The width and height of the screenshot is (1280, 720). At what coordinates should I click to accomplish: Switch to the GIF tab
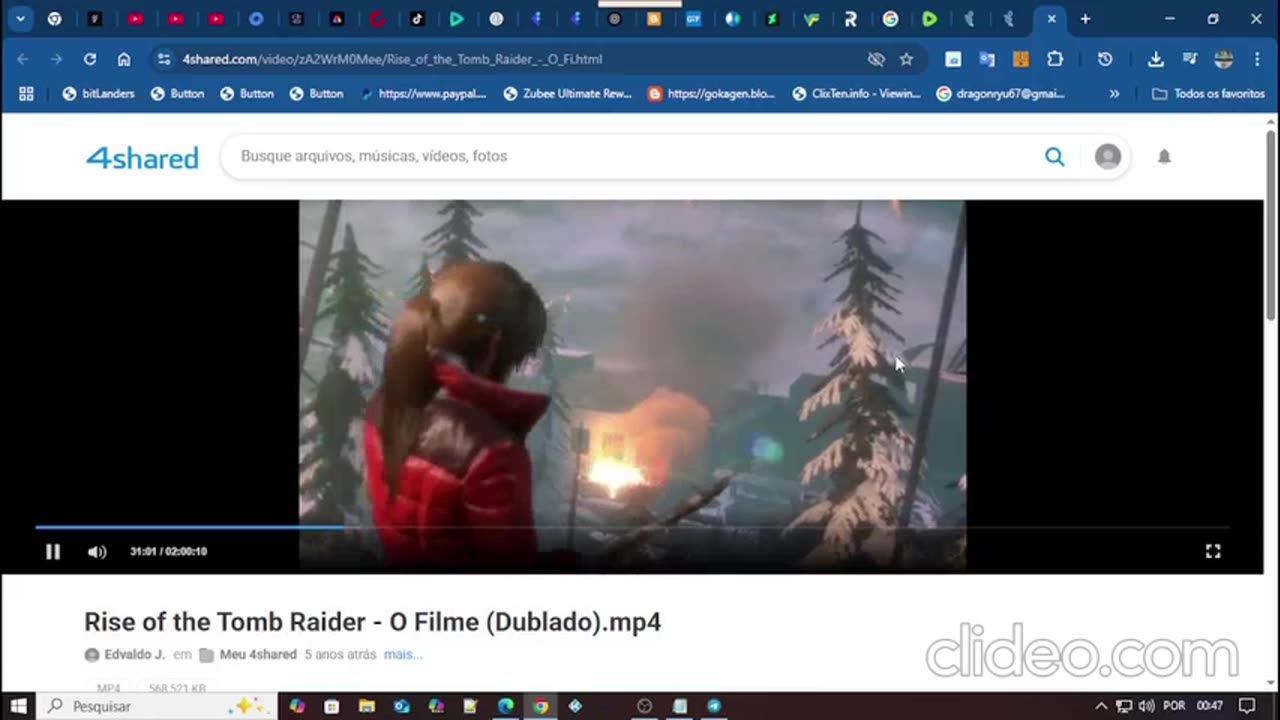[x=693, y=19]
